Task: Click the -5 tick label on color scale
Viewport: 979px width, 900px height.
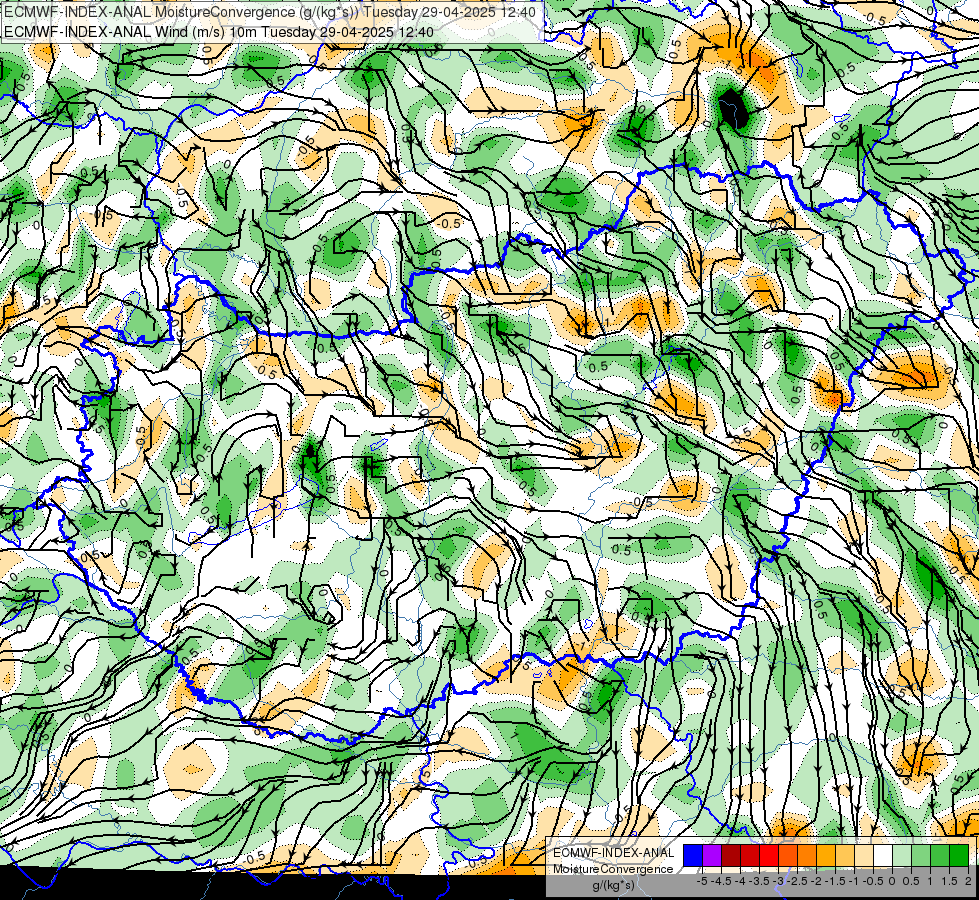Action: coord(702,881)
